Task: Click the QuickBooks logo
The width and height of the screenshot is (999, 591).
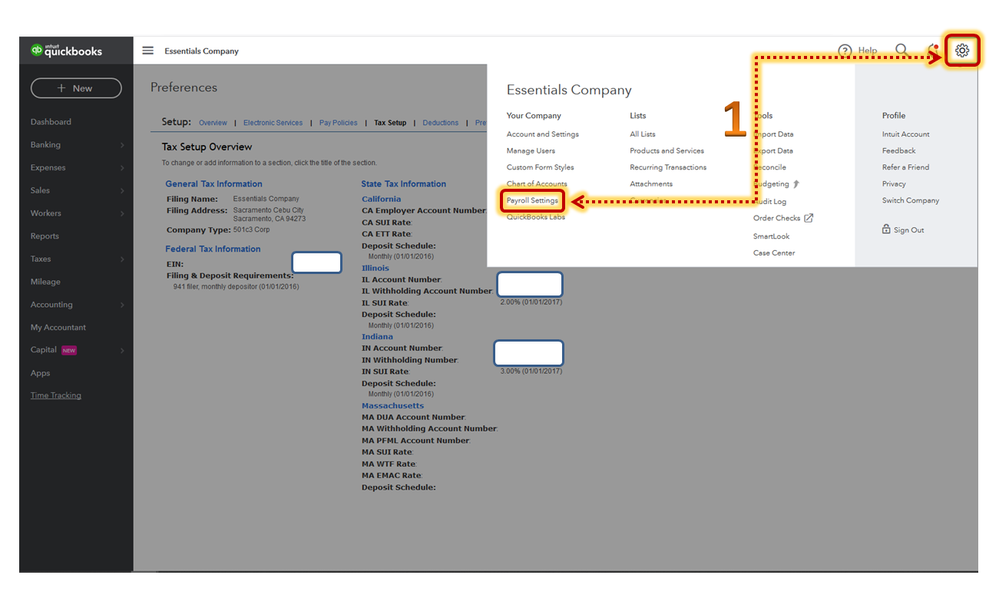Action: 67,50
